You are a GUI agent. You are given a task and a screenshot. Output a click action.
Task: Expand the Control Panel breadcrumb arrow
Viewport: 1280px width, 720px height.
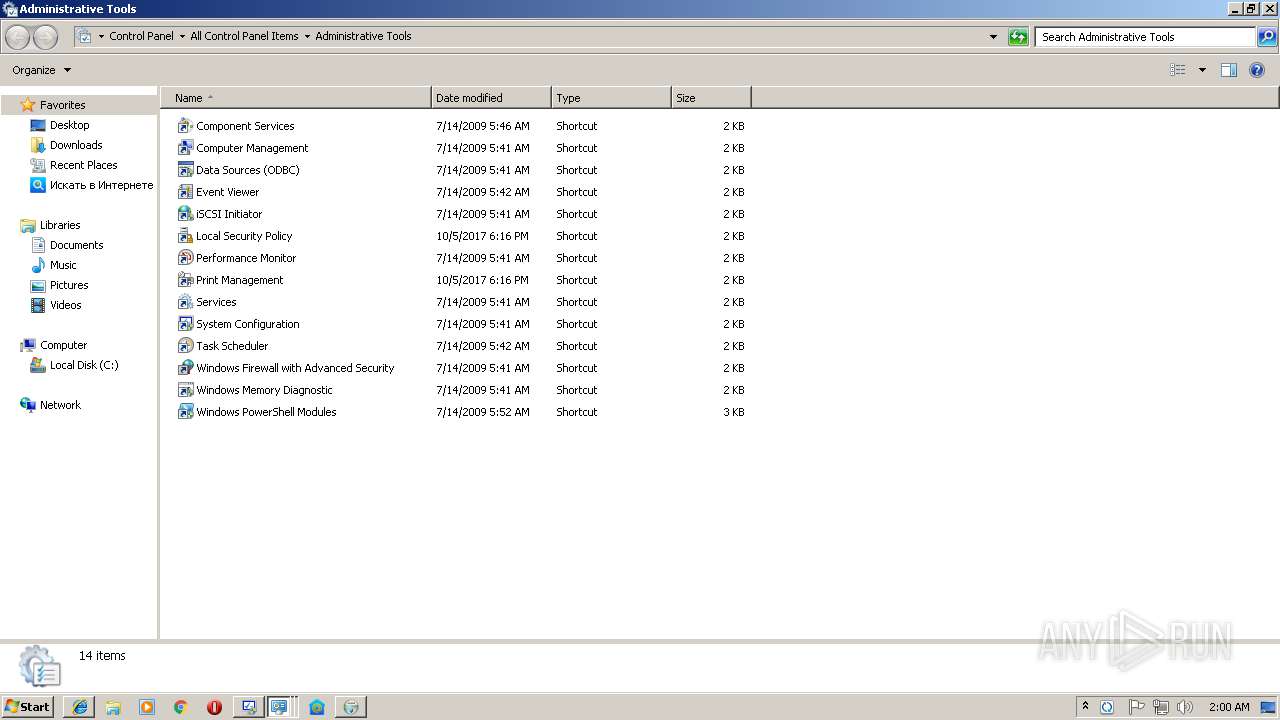point(182,36)
